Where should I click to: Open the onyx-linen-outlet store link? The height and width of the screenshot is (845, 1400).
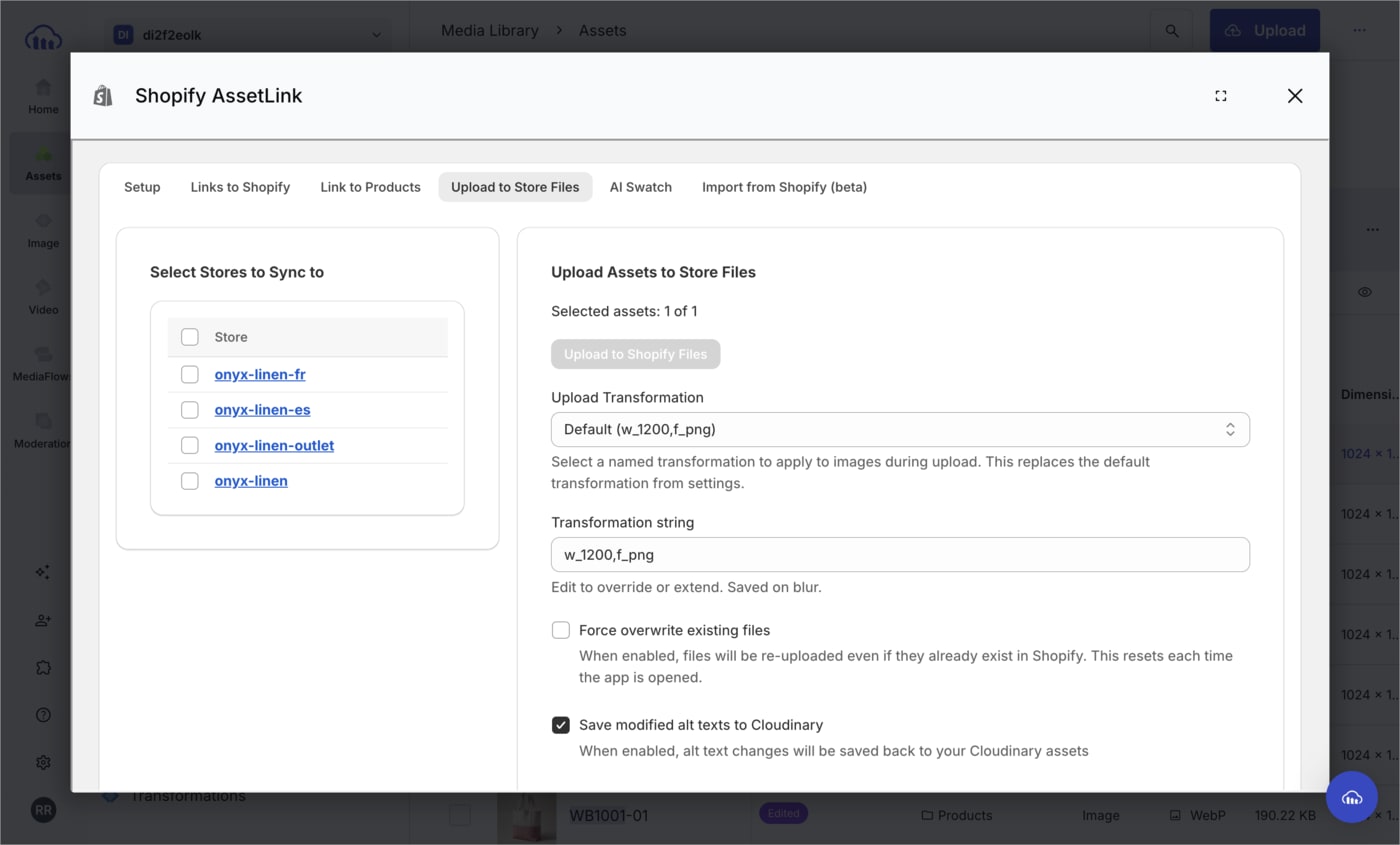tap(274, 445)
